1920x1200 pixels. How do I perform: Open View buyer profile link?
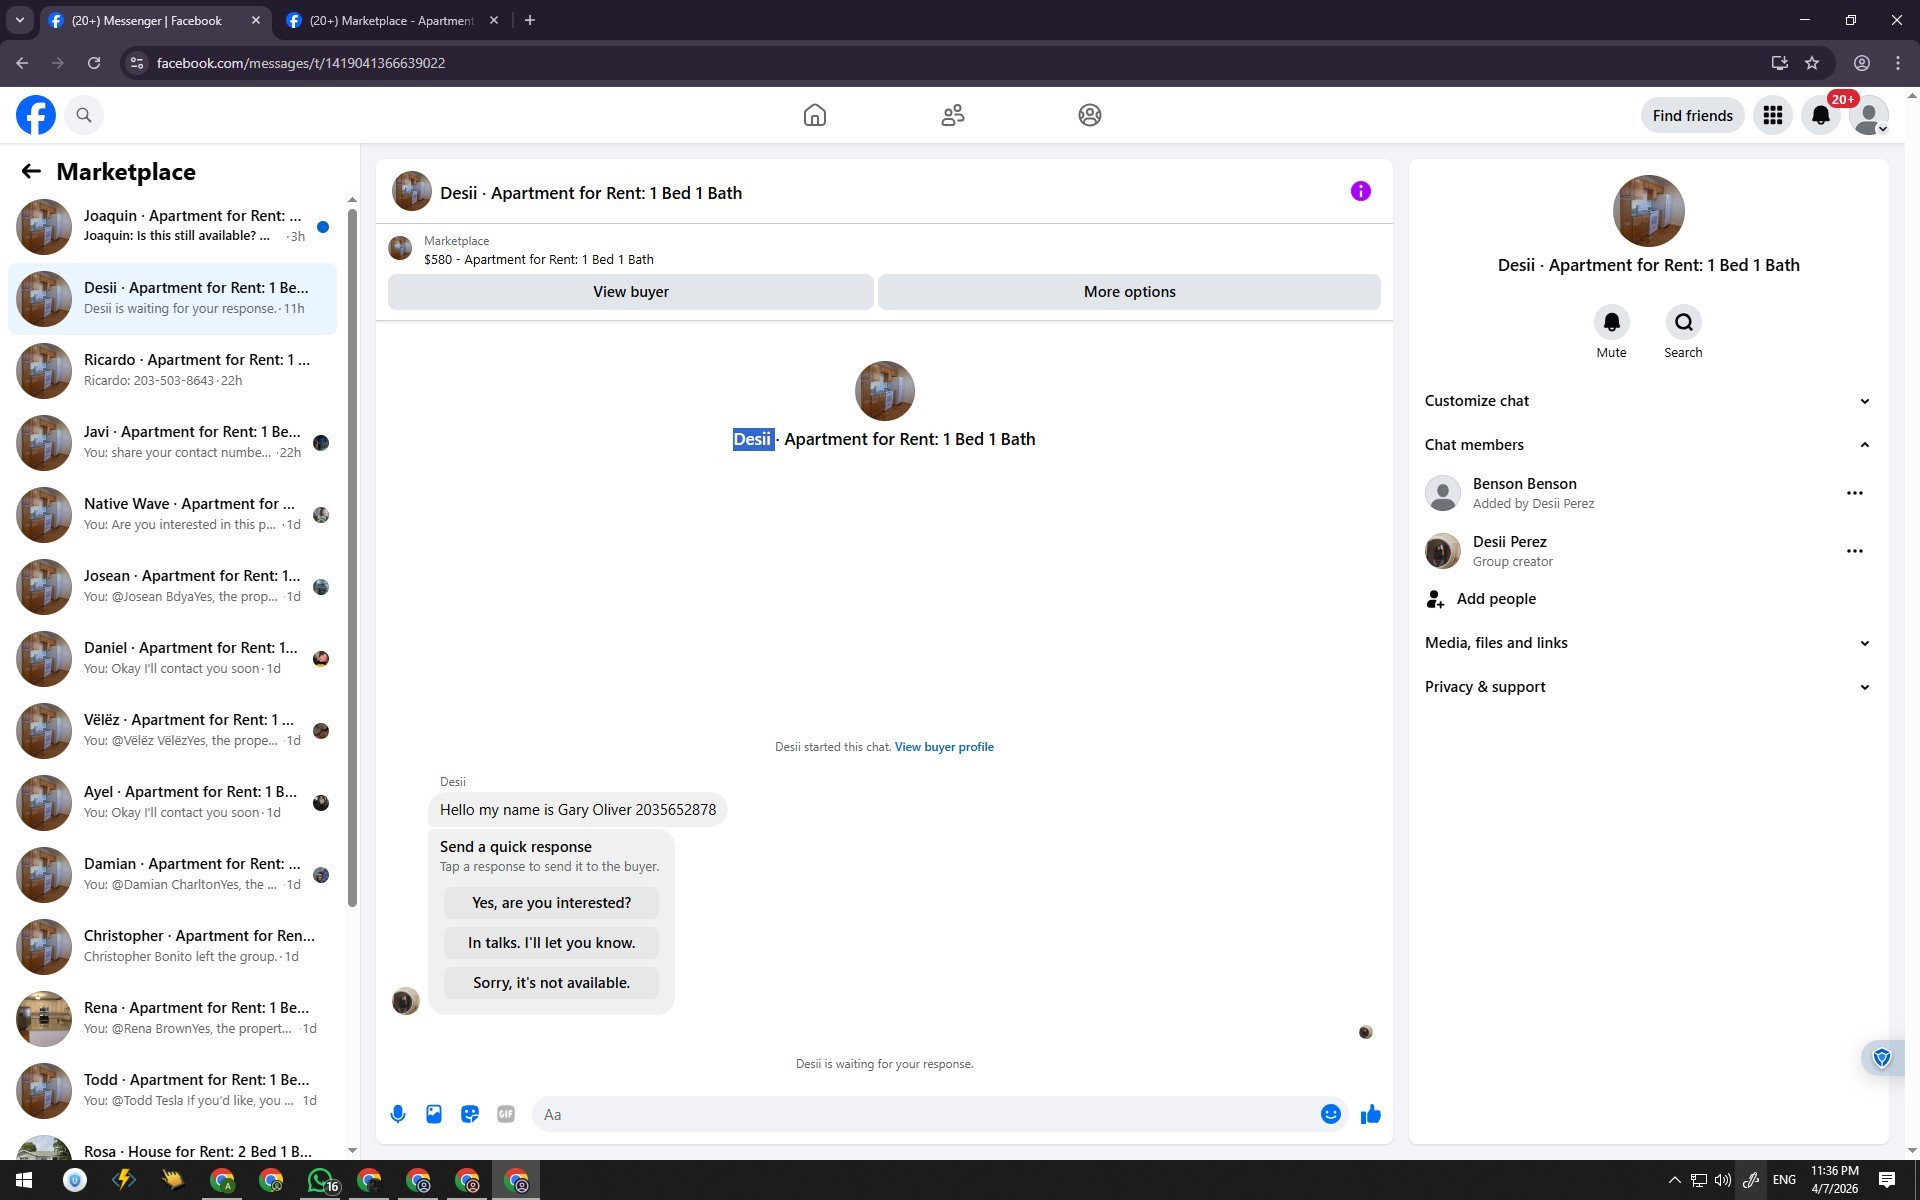(944, 747)
